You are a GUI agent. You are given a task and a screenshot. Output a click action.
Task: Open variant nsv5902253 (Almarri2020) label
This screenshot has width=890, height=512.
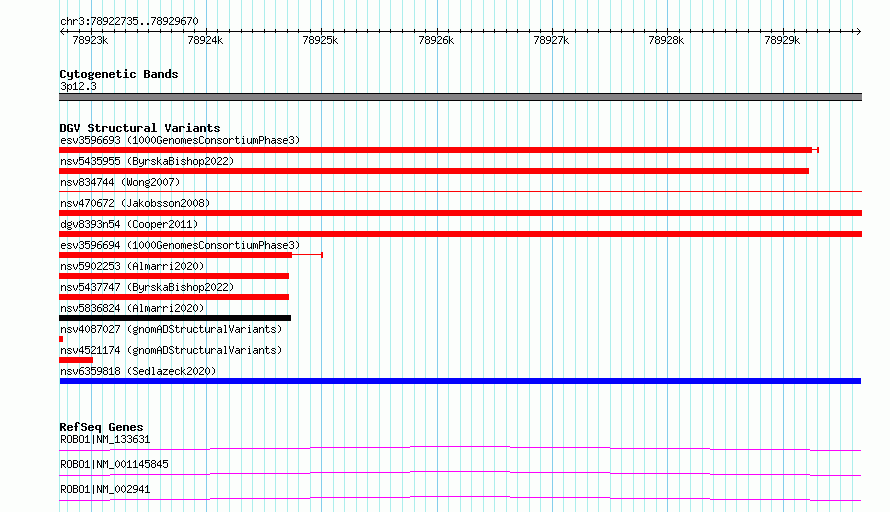click(x=132, y=266)
